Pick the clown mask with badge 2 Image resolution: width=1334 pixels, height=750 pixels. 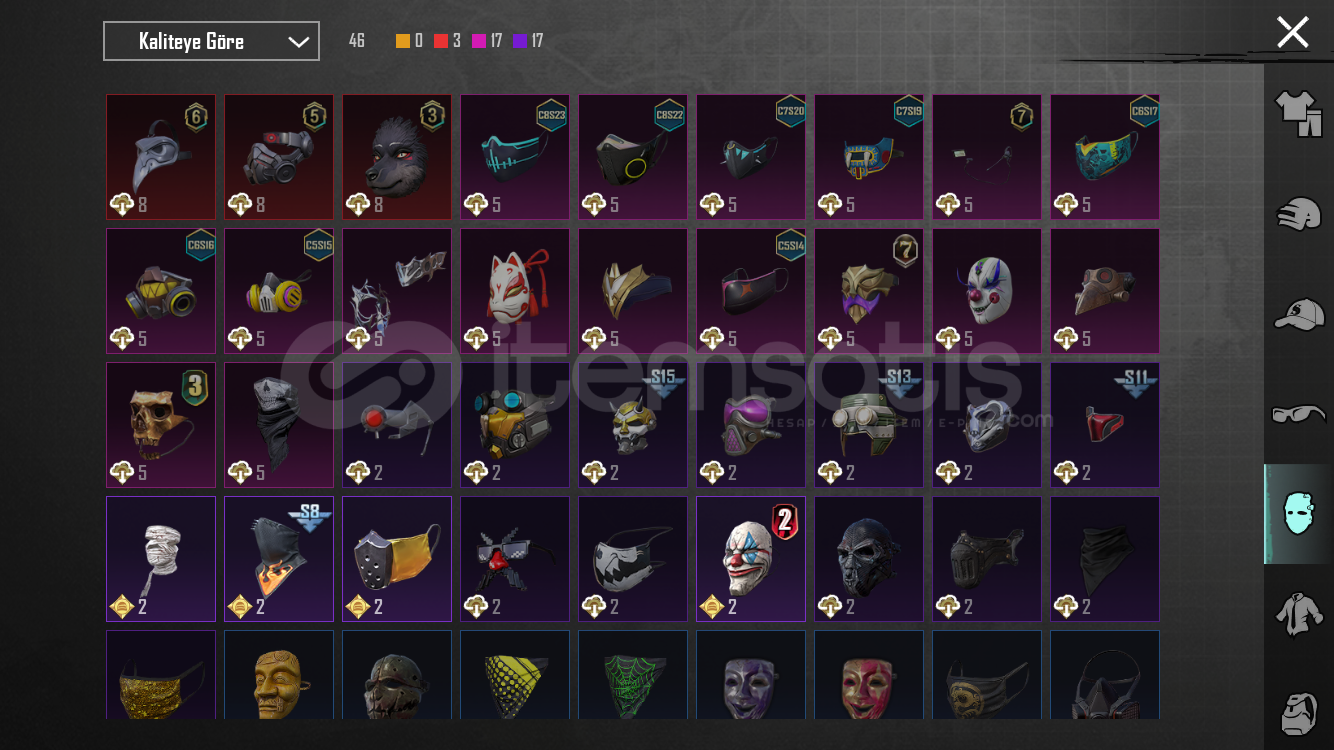coord(751,559)
